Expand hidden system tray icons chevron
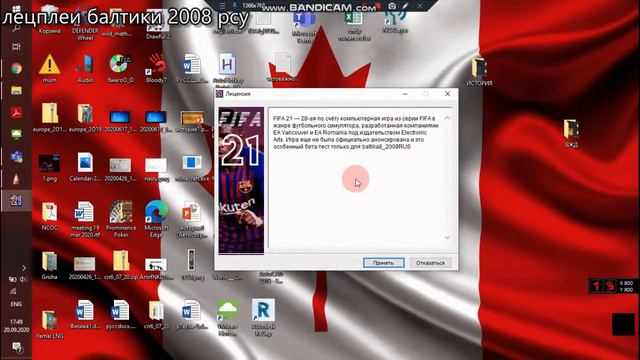 coord(24,268)
